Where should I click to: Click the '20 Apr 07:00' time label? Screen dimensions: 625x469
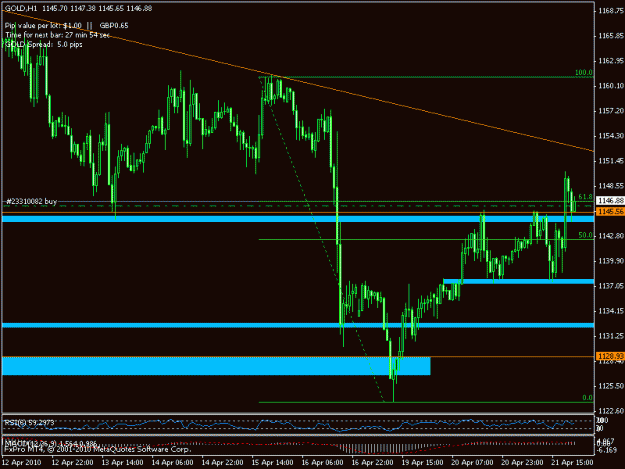472,463
